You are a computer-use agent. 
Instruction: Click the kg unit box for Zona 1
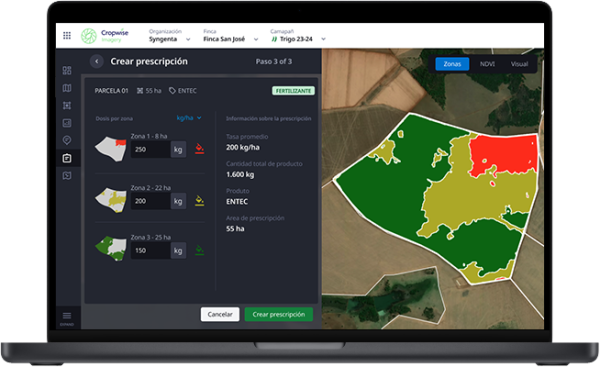[178, 149]
